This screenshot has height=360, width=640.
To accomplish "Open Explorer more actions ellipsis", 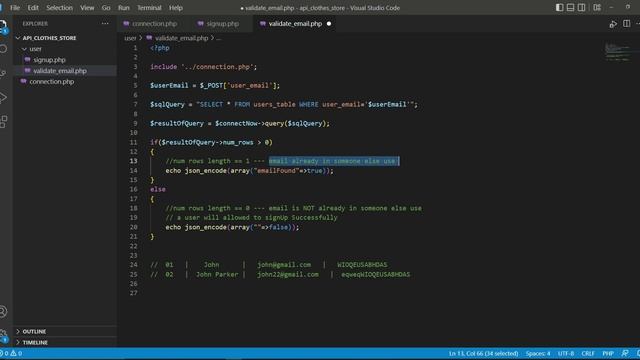I will click(x=105, y=24).
